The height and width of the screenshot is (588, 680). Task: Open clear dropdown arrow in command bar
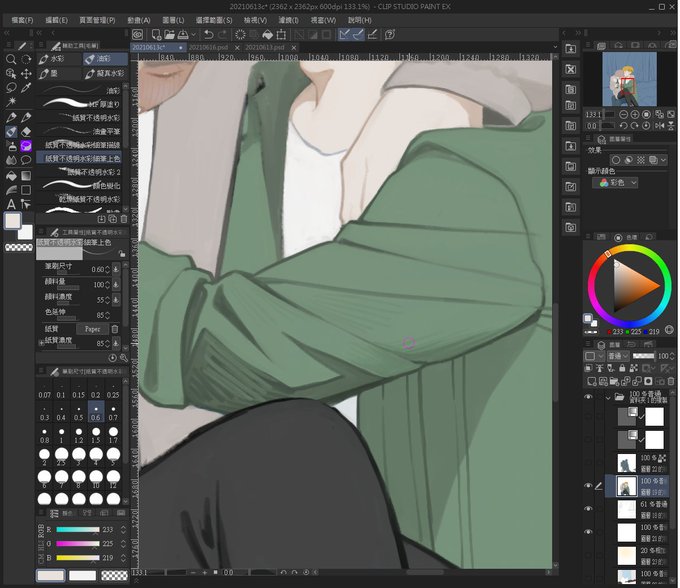(x=194, y=35)
